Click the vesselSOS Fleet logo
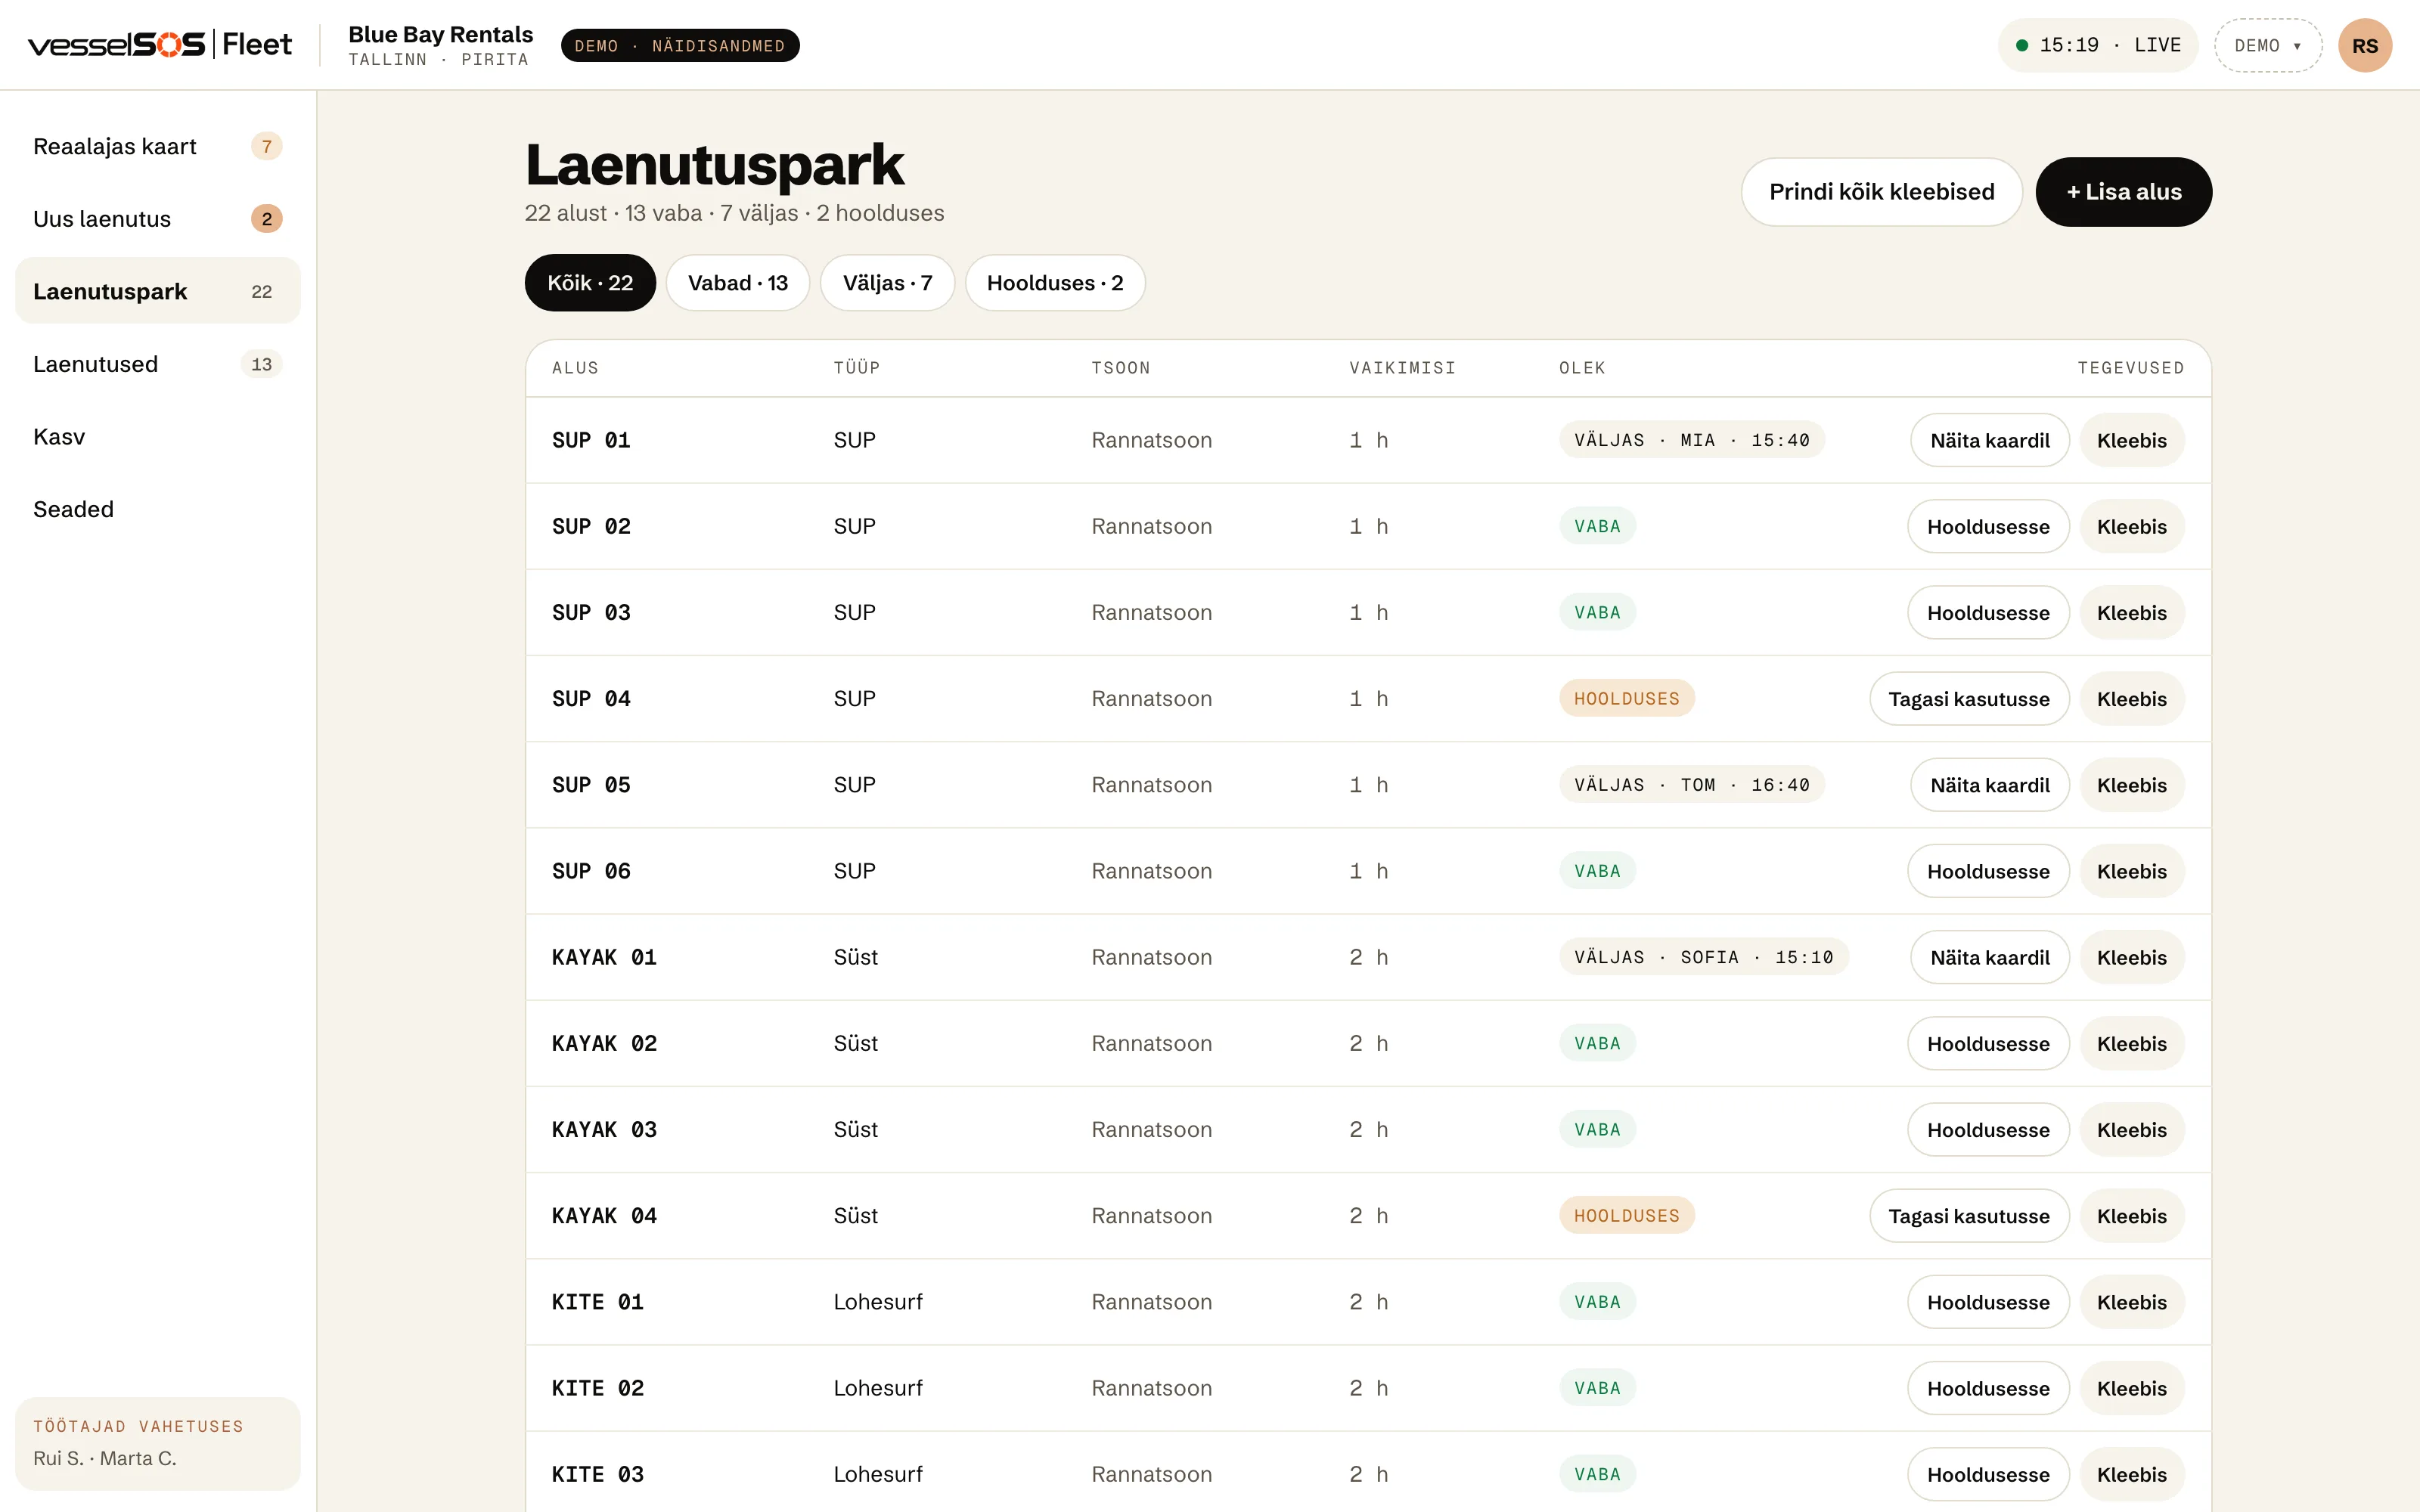 [160, 45]
